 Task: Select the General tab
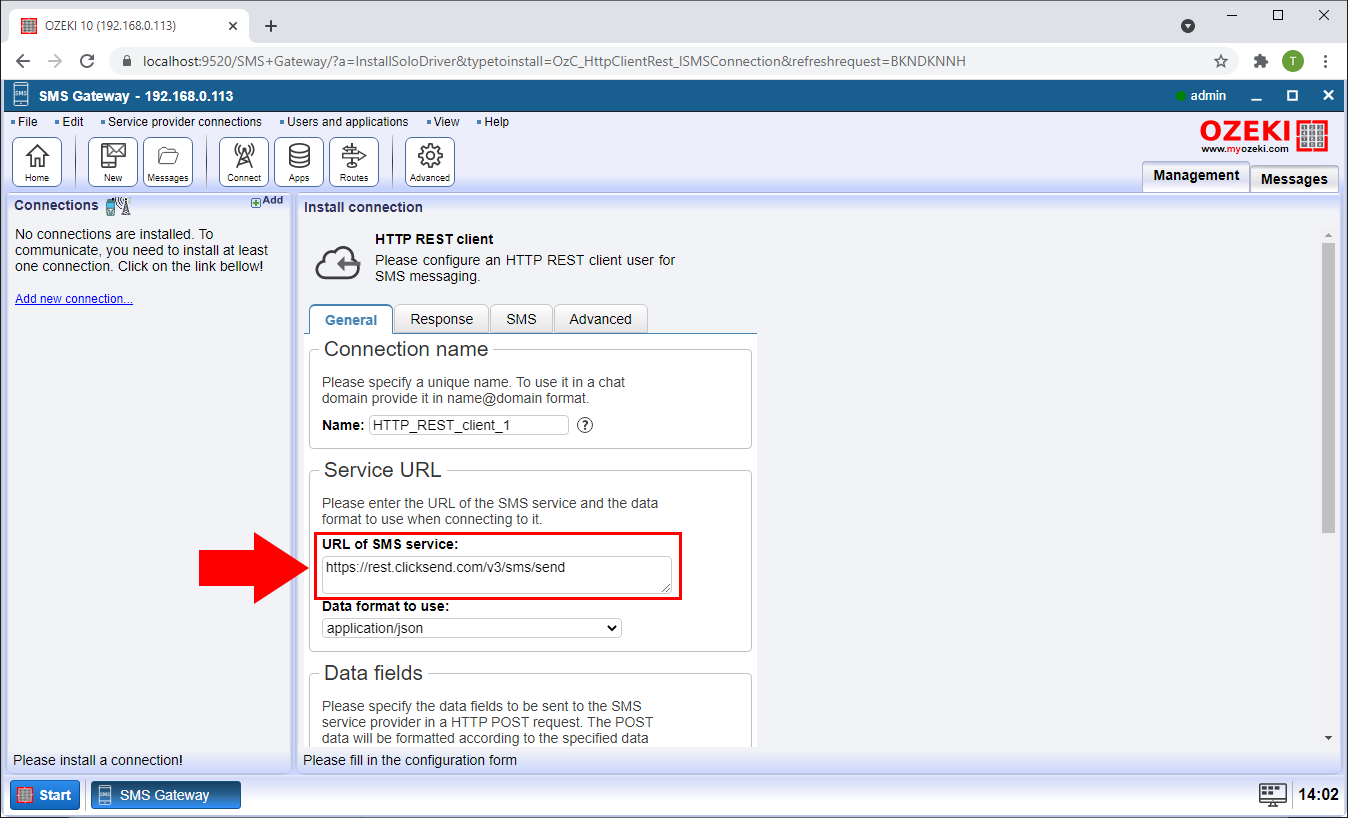coord(351,320)
